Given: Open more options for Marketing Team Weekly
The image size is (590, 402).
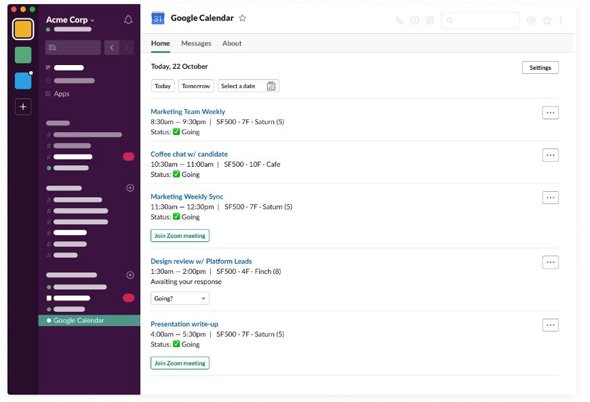Looking at the screenshot, I should [x=550, y=113].
